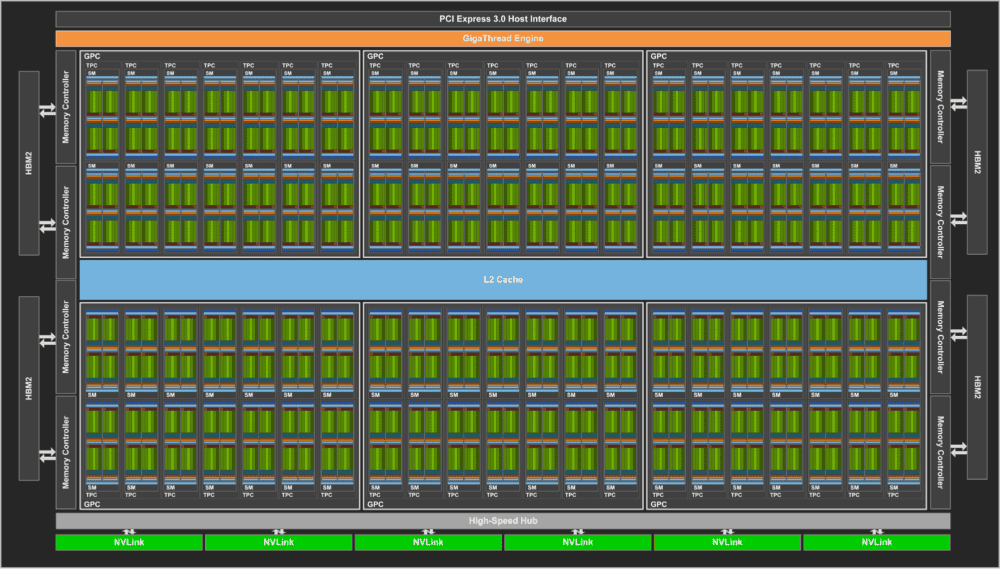The width and height of the screenshot is (1000, 569).
Task: Click the double arrow beside top-right Memory Controller
Action: click(x=959, y=103)
